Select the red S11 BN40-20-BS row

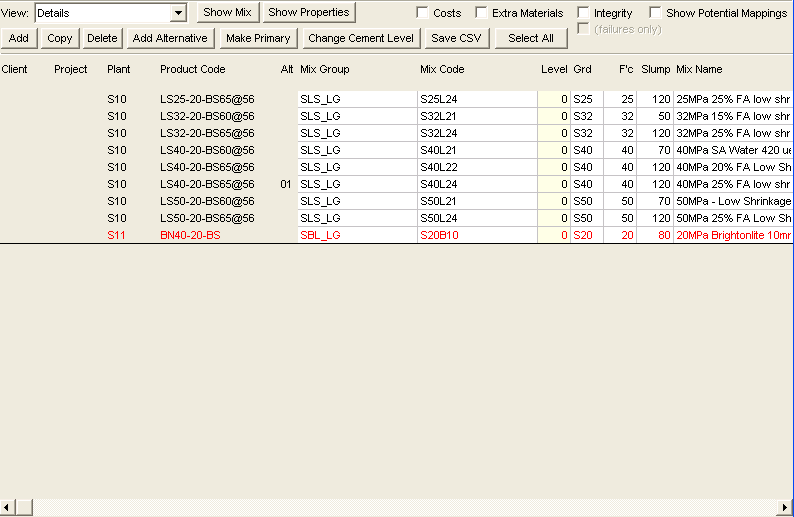tap(190, 235)
